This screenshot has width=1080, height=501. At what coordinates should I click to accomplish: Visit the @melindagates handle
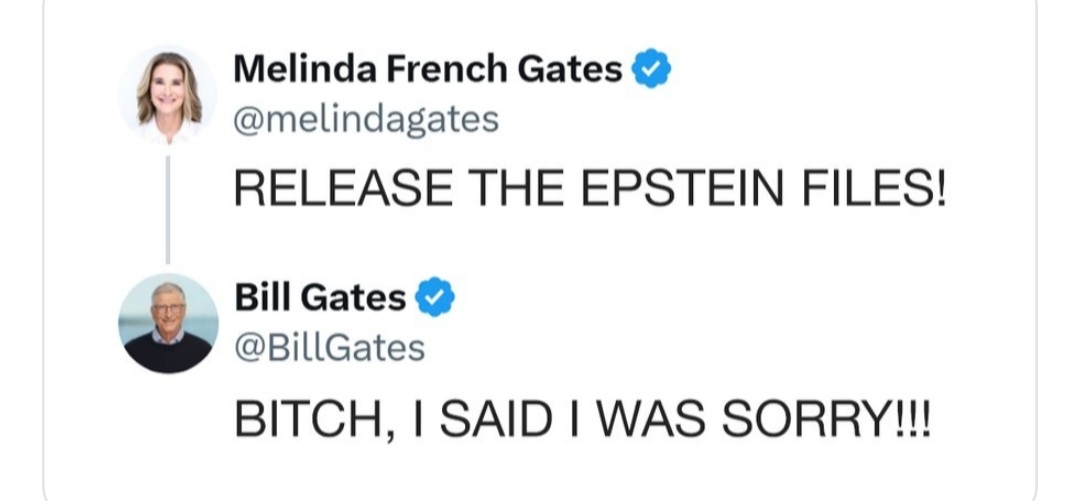coord(366,120)
